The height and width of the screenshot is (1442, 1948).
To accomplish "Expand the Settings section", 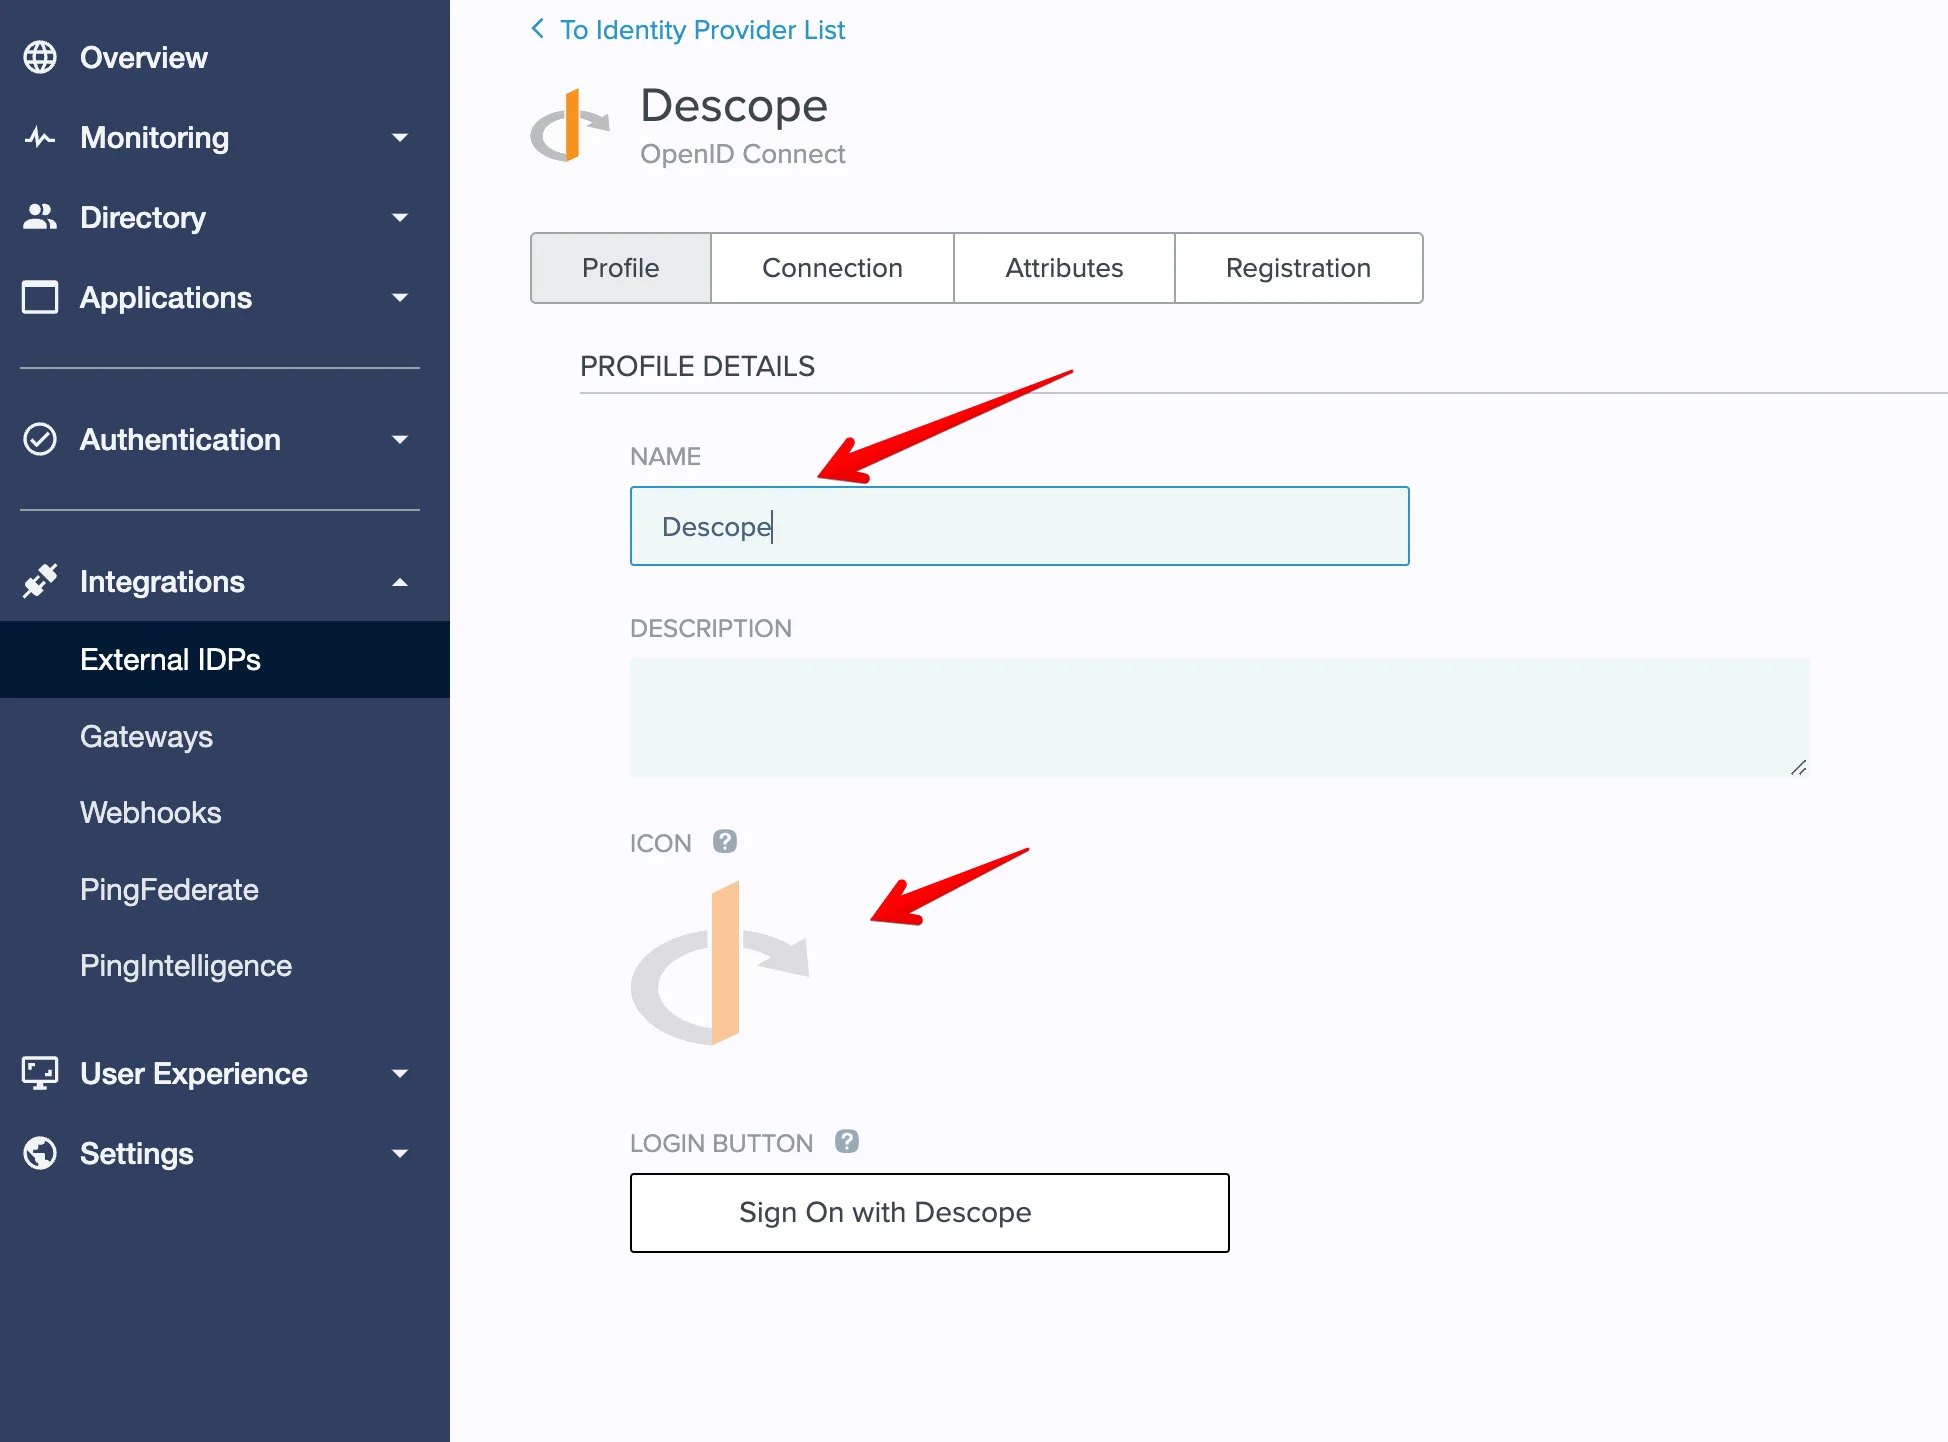I will click(400, 1154).
